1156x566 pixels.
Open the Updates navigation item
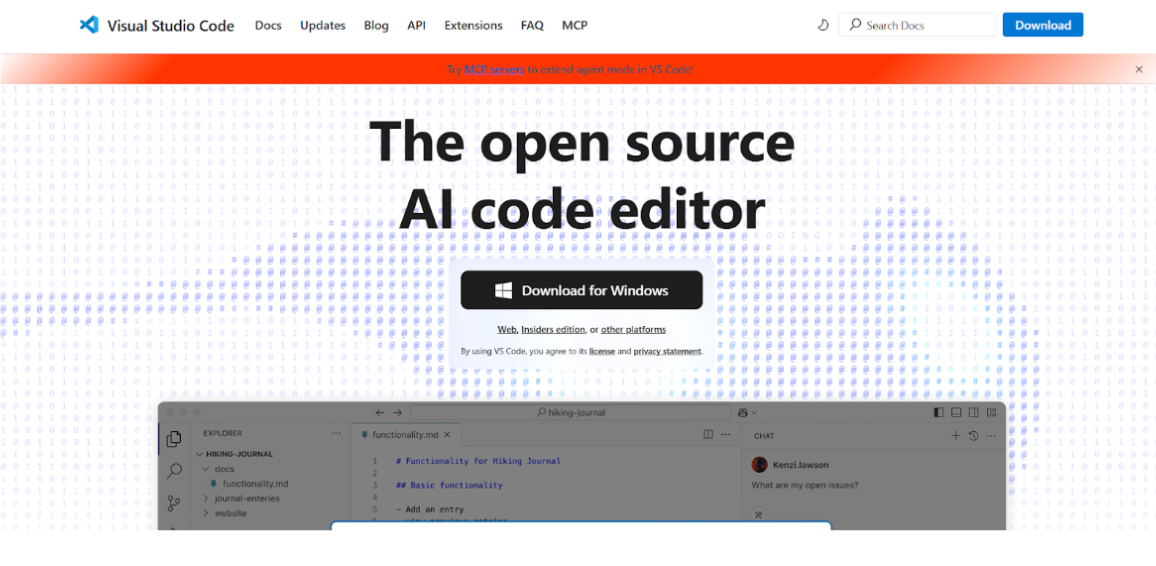pos(323,25)
